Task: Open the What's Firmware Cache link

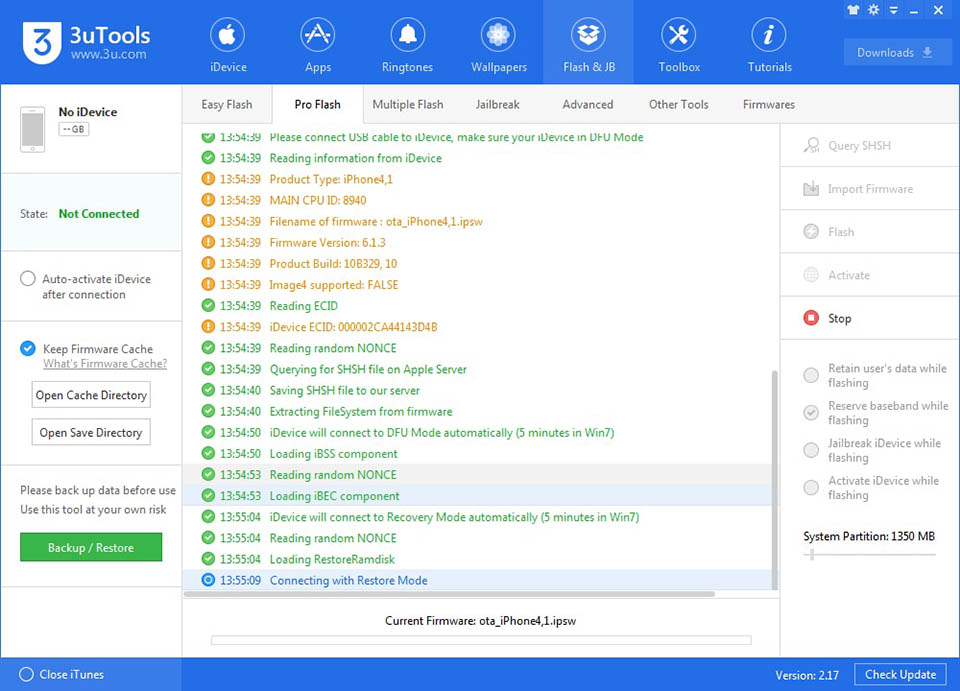Action: [x=104, y=364]
